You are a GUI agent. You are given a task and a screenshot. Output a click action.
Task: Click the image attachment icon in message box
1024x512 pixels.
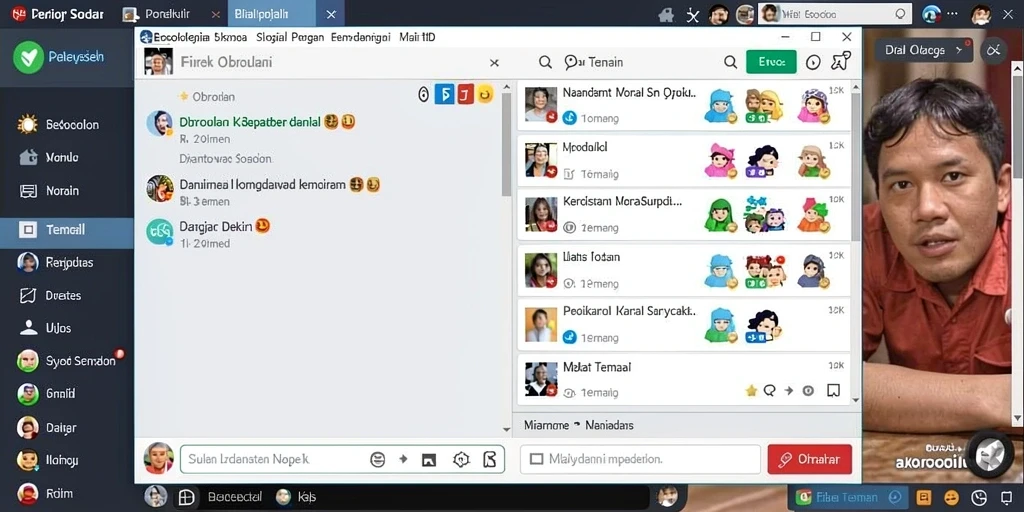pos(429,460)
